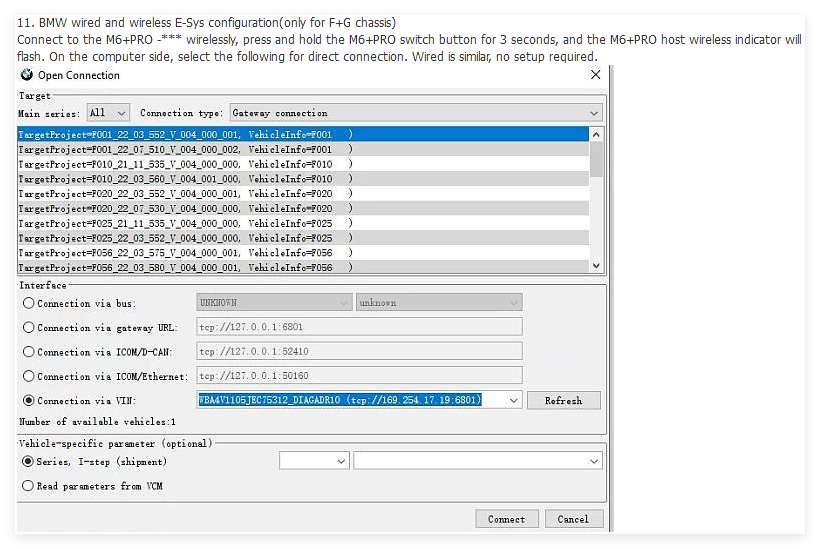Open the I-step shipment dropdown
Image resolution: width=820 pixels, height=549 pixels.
477,461
